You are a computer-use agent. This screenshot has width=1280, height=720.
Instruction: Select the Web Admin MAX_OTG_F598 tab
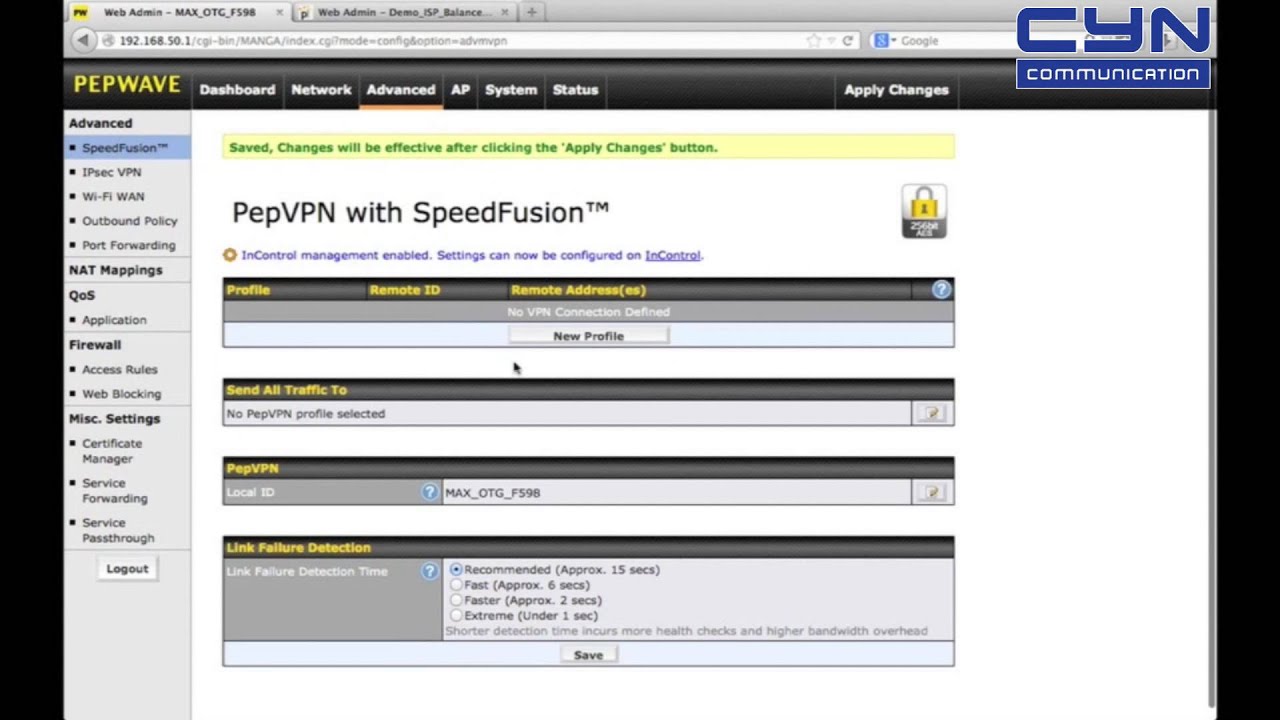(180, 13)
